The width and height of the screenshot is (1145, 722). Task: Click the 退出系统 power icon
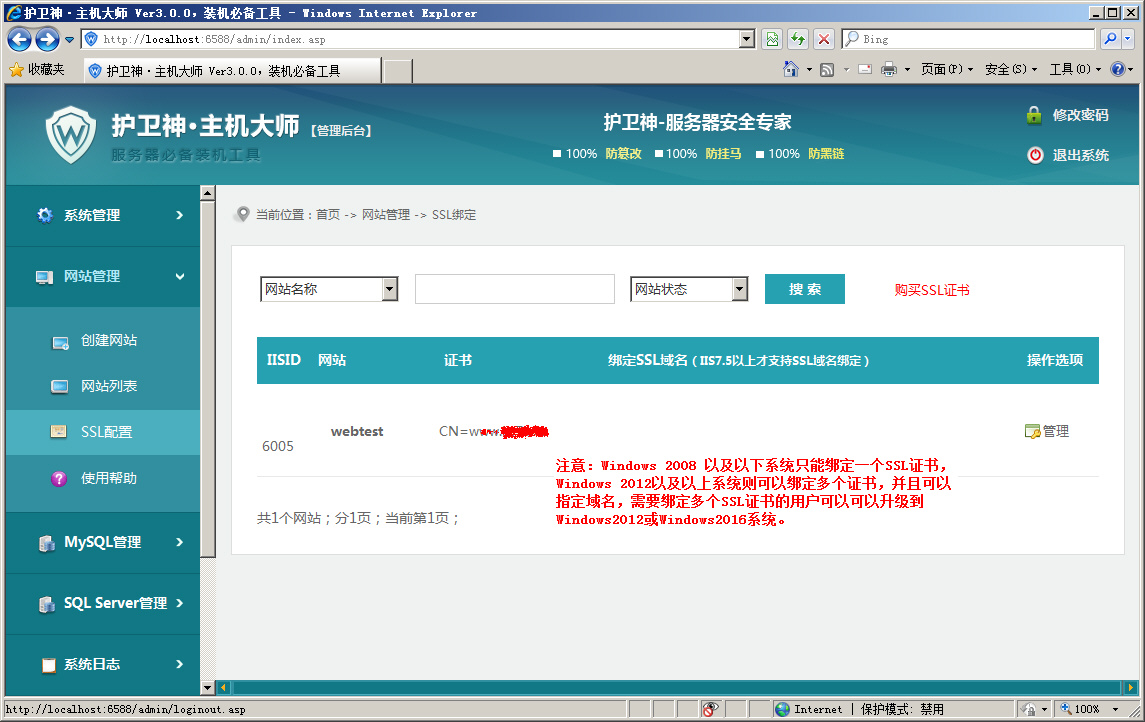click(x=1034, y=155)
